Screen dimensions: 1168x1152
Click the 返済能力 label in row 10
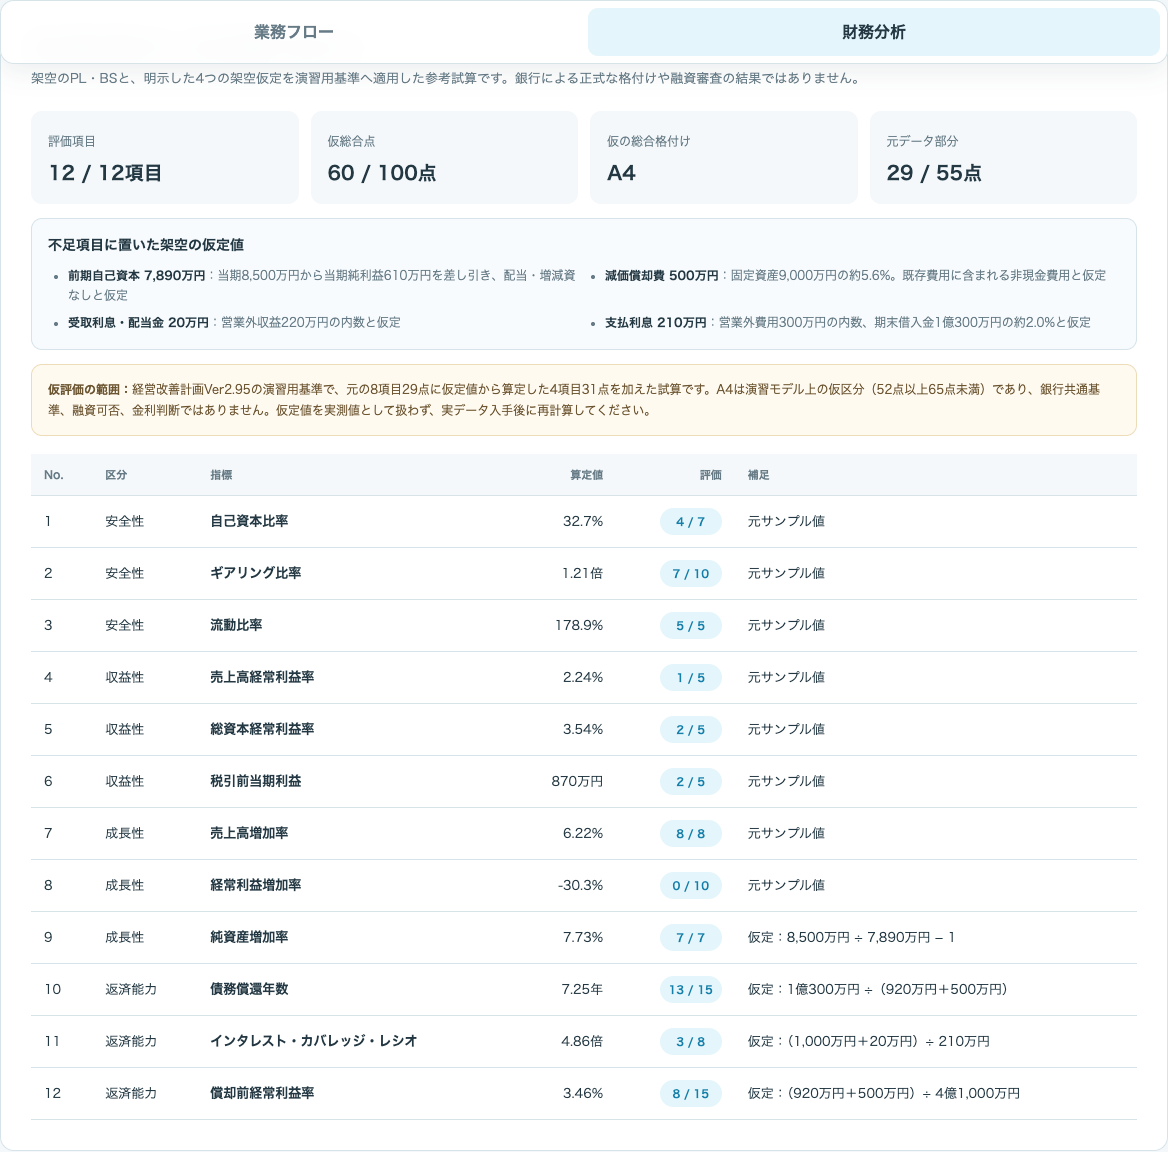131,989
